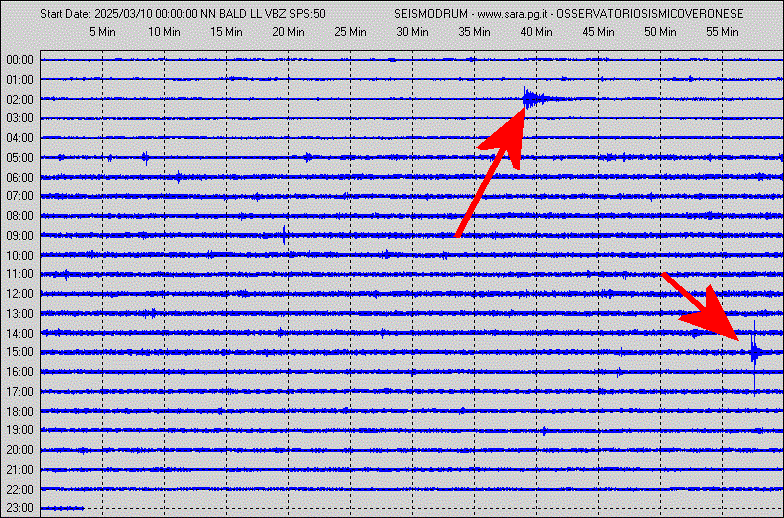
Task: Click the "10 Min" column header
Action: (164, 32)
